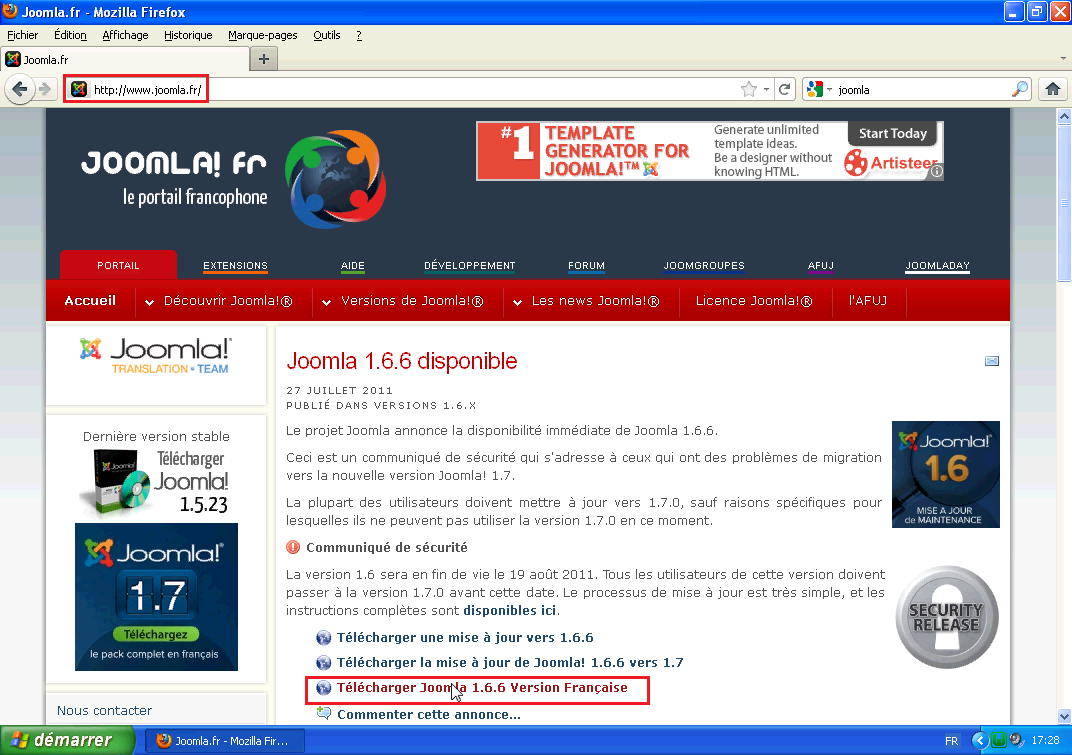Select the Joomla.fr browser tab
Viewport: 1072px width, 755px height.
click(x=126, y=59)
